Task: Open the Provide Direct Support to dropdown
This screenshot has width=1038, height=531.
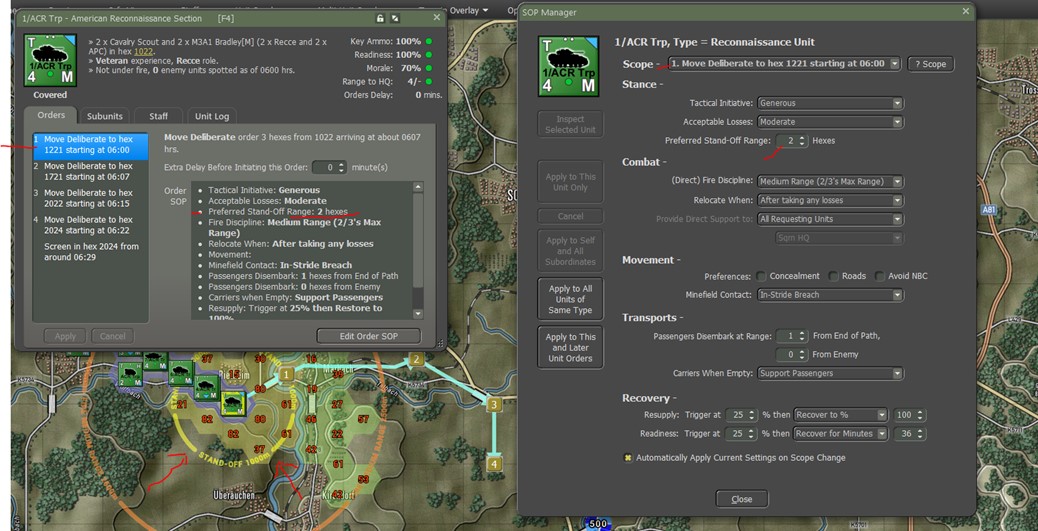Action: tap(830, 219)
